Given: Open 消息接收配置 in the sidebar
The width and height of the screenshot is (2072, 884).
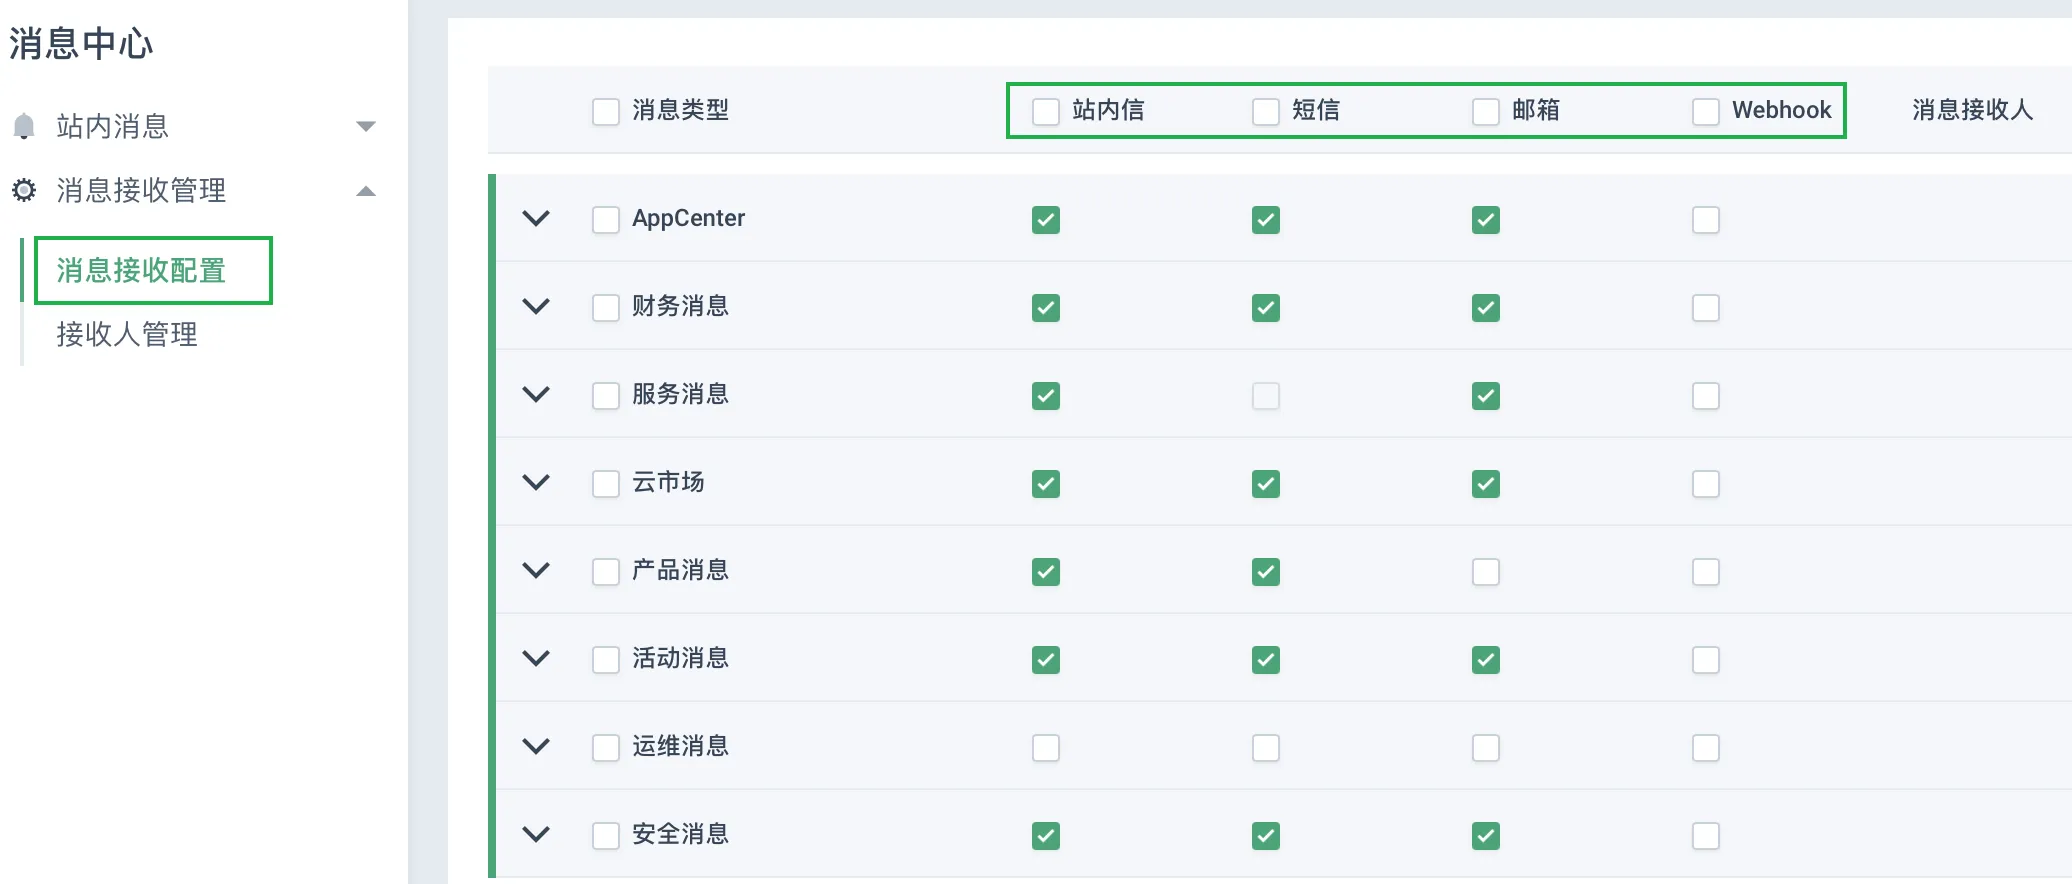Looking at the screenshot, I should click(141, 270).
